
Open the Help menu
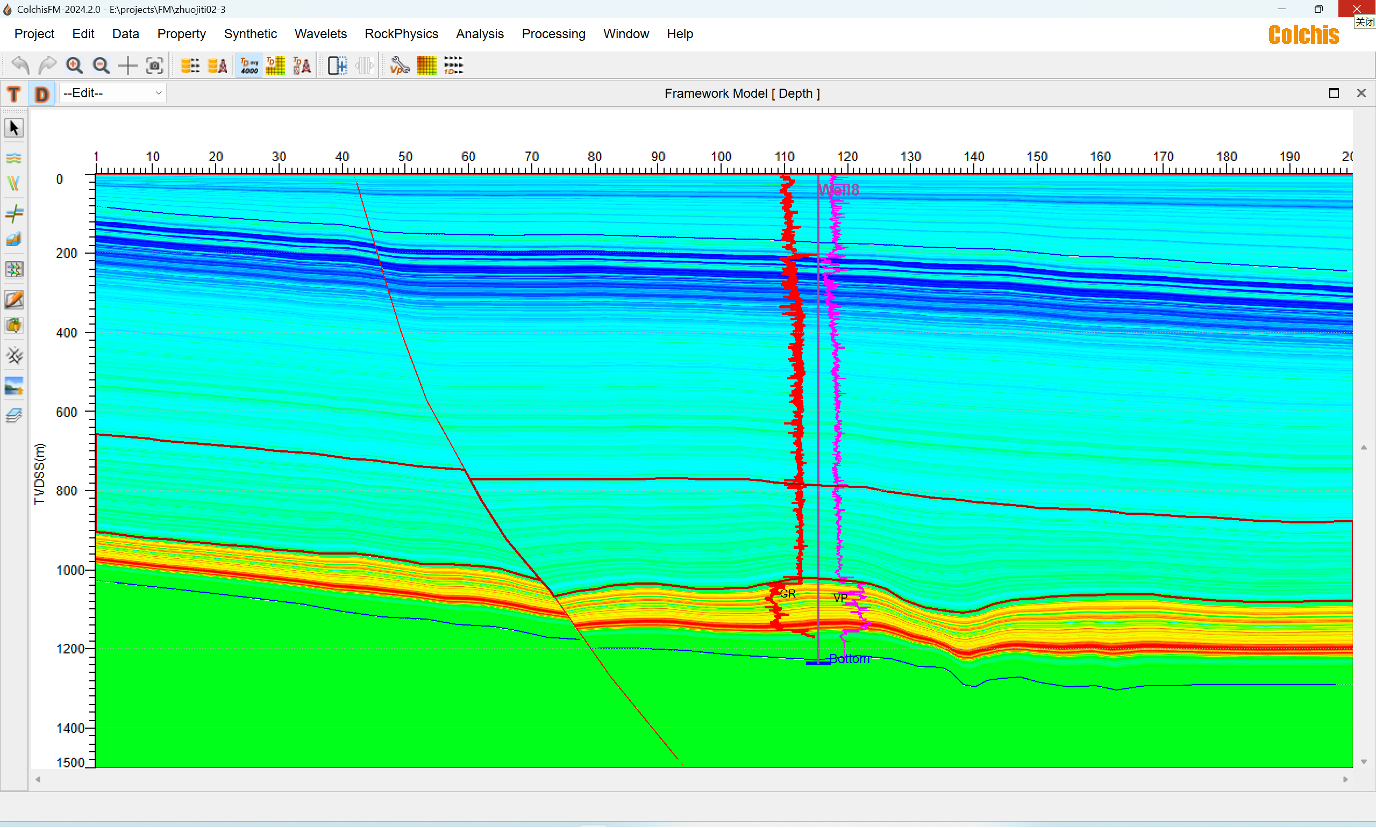coord(680,34)
